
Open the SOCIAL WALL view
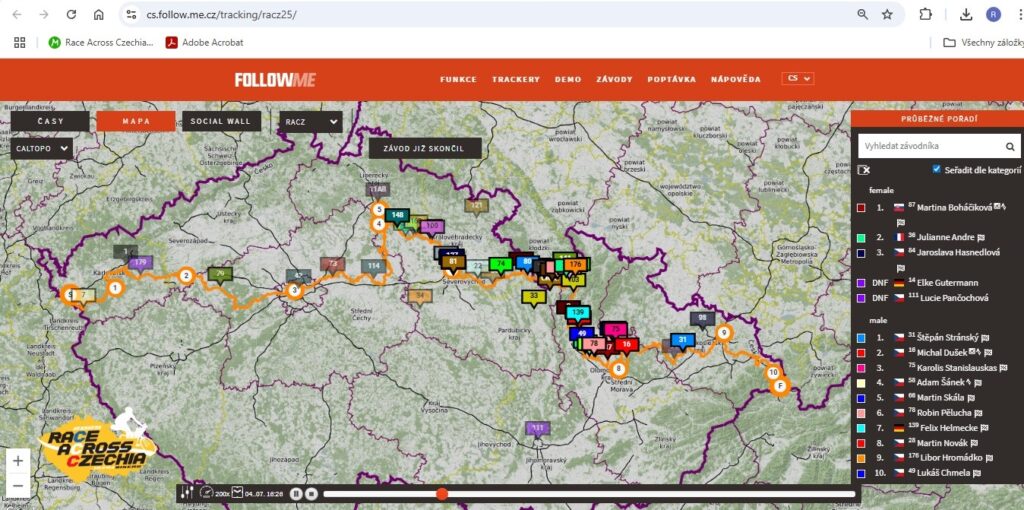point(221,122)
